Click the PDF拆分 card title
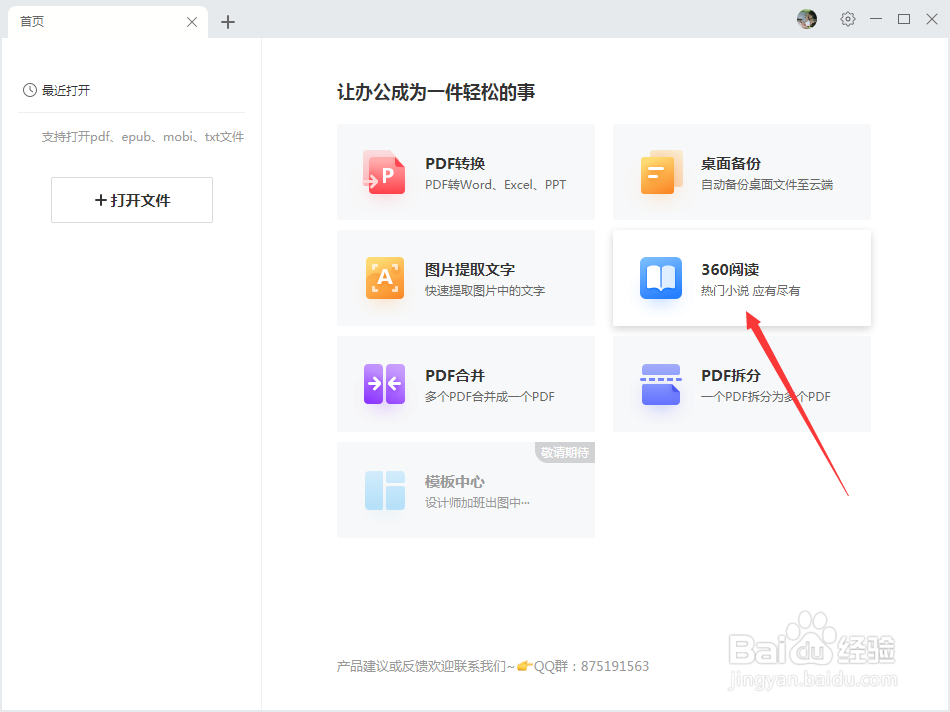Screen dimensions: 950x712 [731, 376]
